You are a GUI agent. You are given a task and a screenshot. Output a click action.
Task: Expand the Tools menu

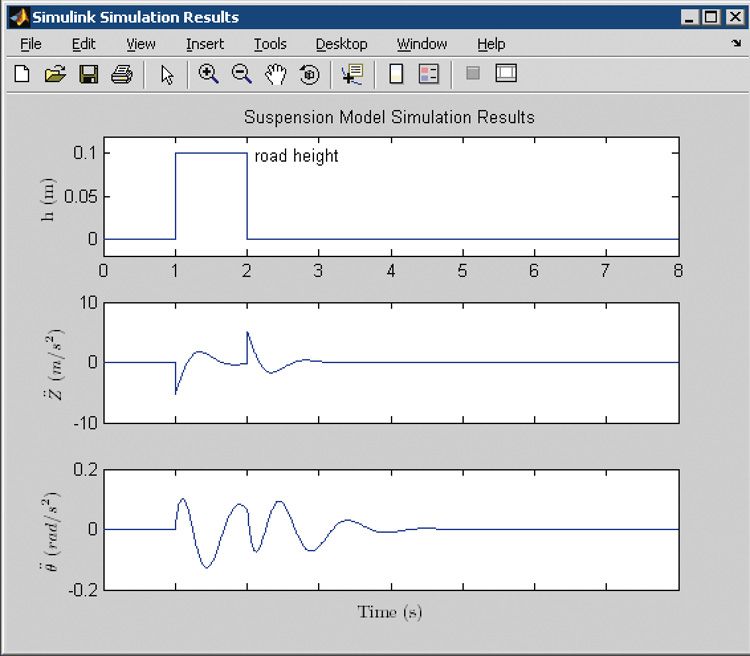pyautogui.click(x=270, y=44)
